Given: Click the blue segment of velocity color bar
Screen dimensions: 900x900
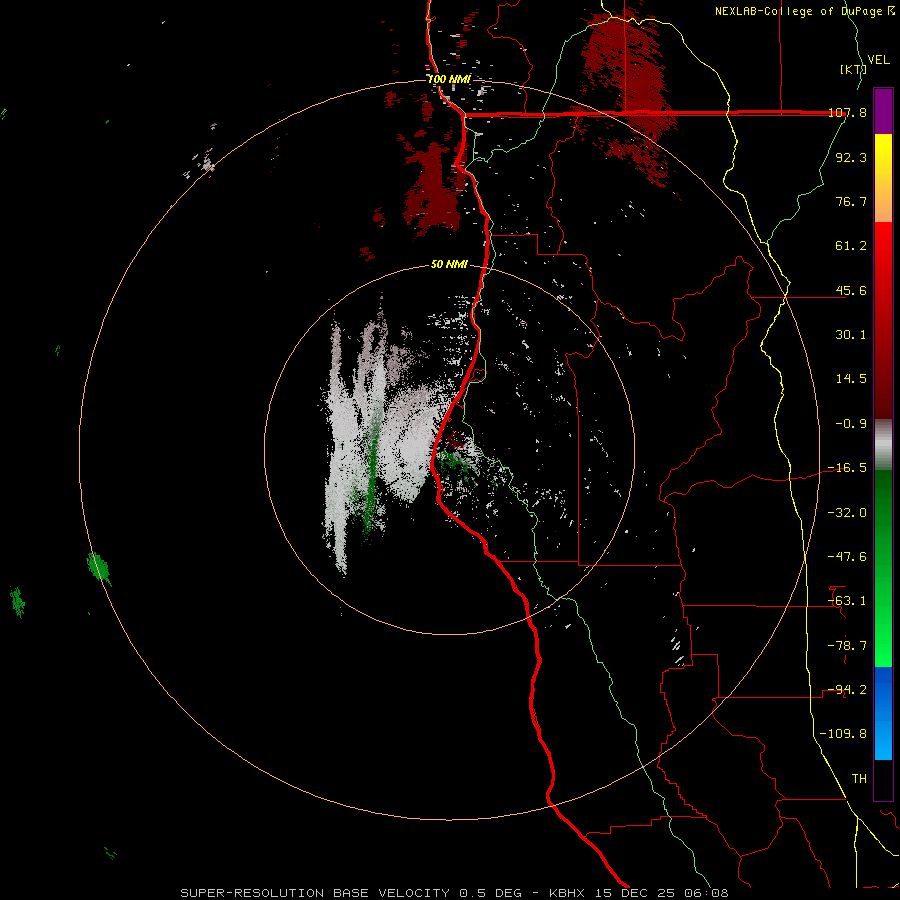Looking at the screenshot, I should click(x=883, y=713).
